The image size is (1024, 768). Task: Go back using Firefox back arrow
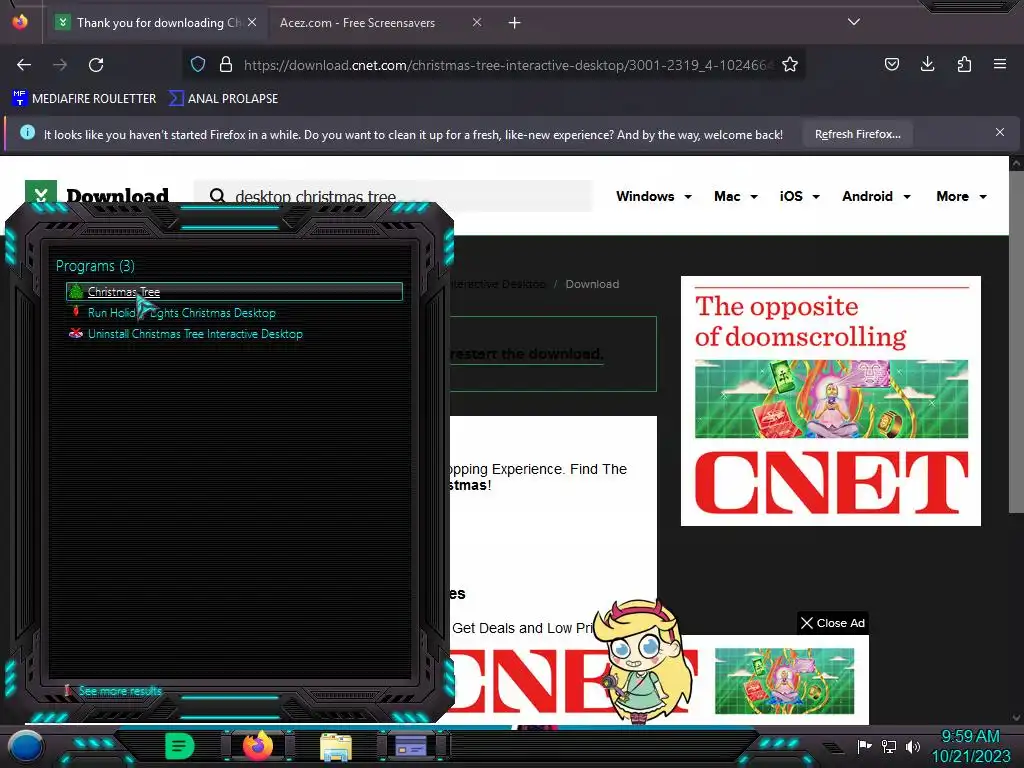tap(24, 65)
